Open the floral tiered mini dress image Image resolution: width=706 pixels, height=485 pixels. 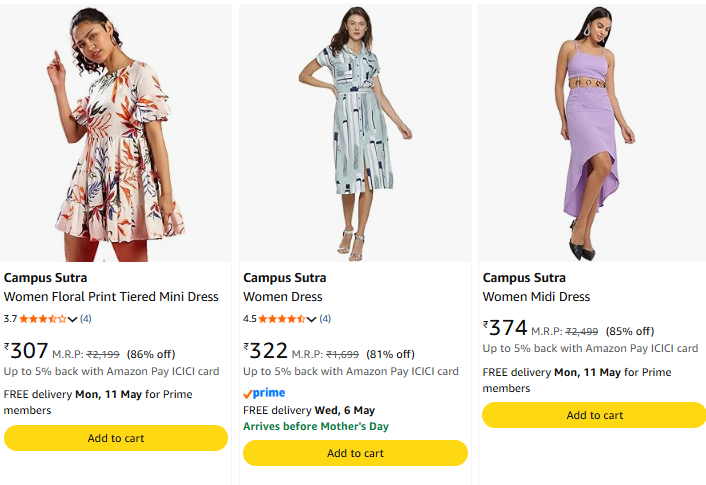[115, 133]
